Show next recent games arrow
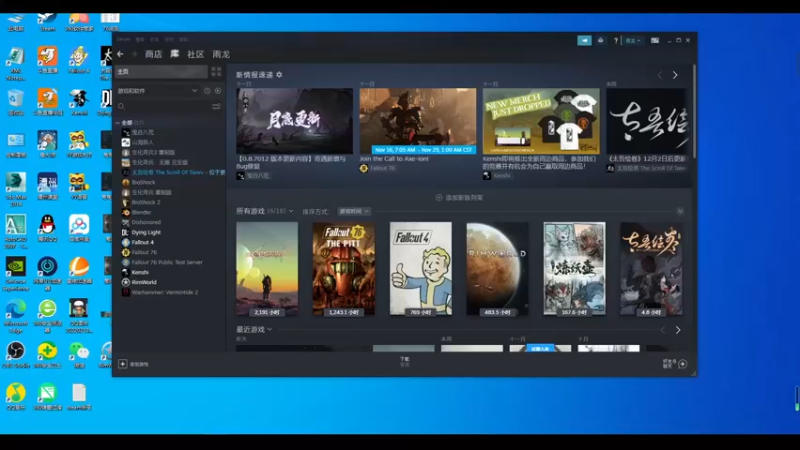Screen dimensions: 800x450 tap(678, 330)
